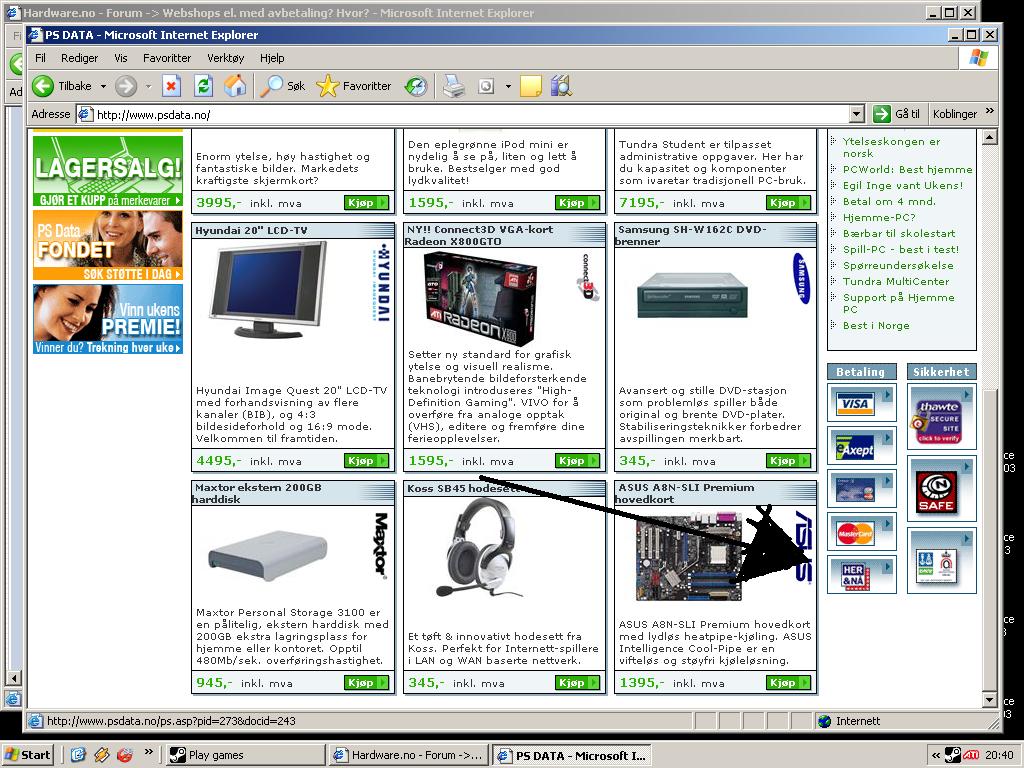Open the HER & NÅ payment logo
Screen dimensions: 1024x768
point(855,575)
